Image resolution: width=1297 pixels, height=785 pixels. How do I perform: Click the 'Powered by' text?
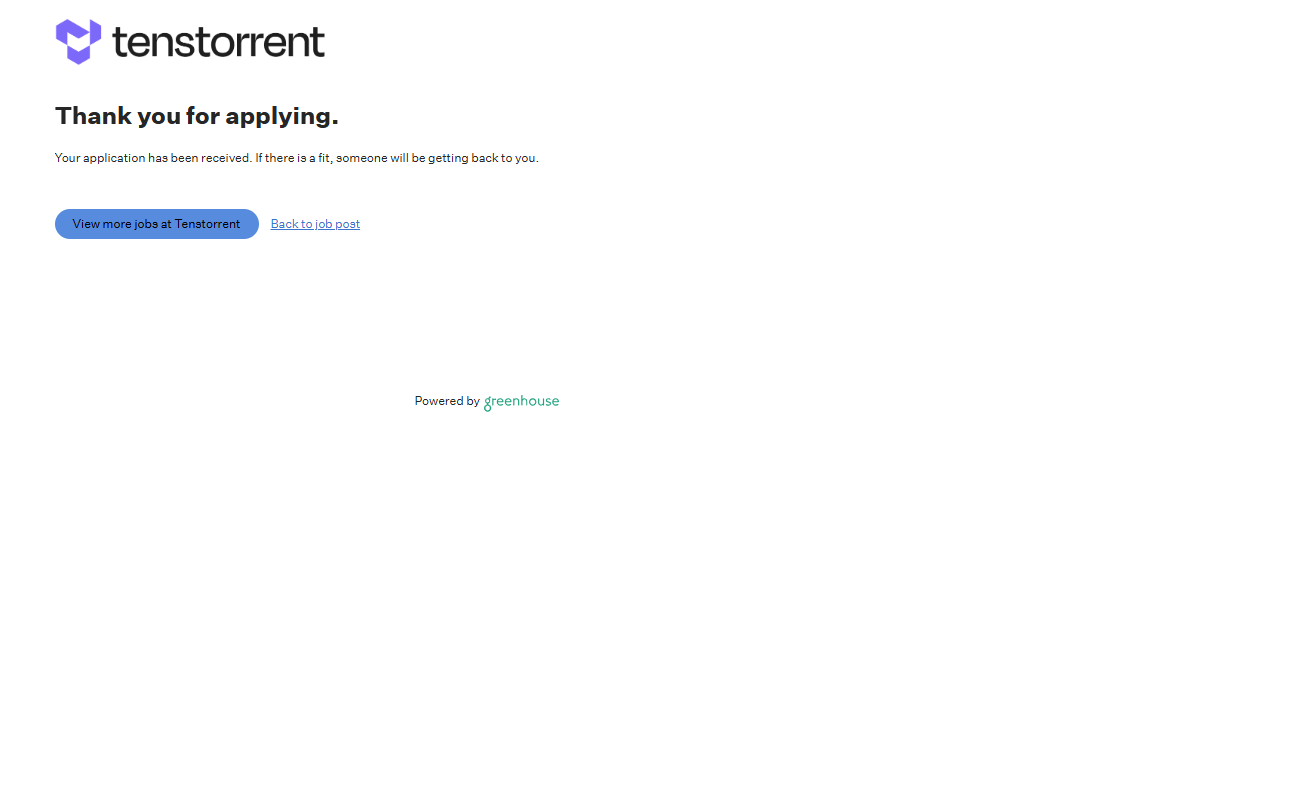(x=447, y=401)
